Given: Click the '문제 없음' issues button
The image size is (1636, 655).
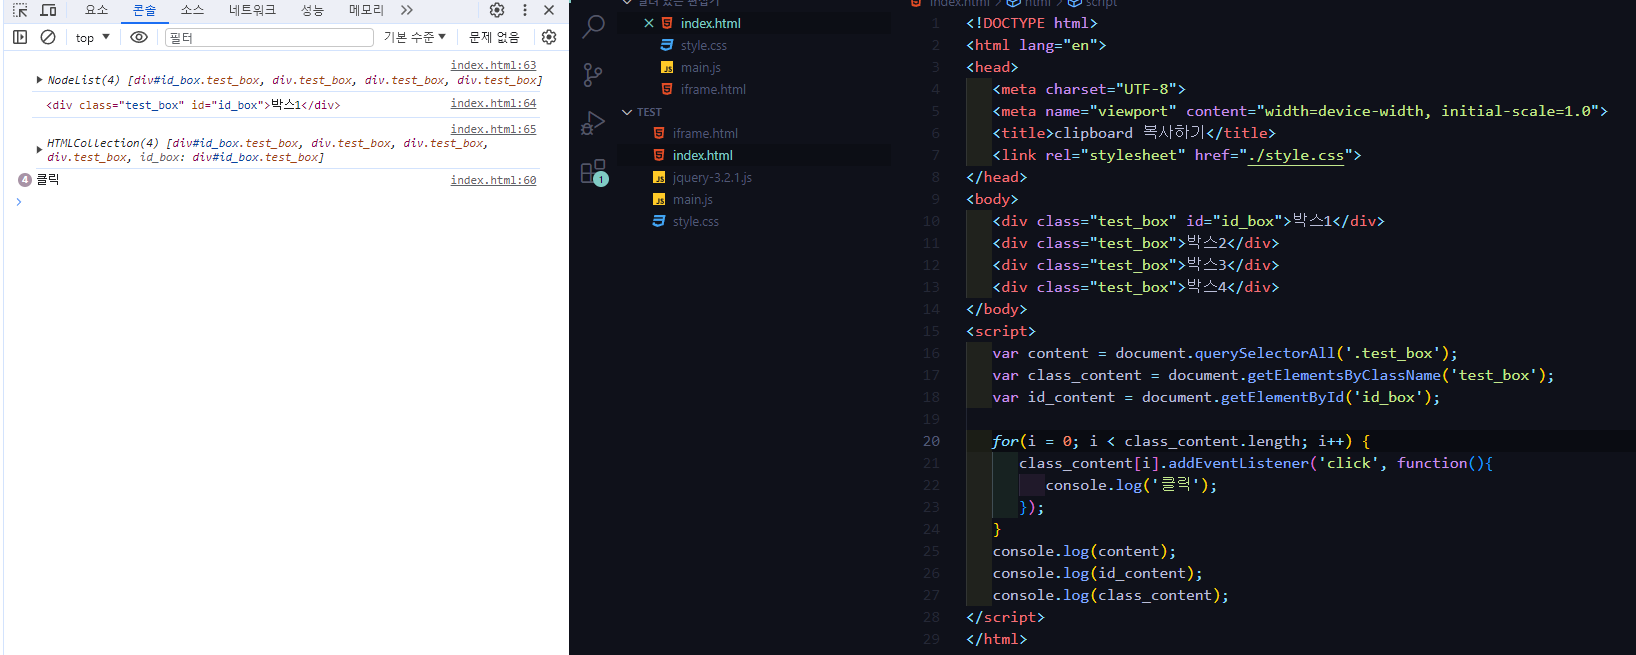Looking at the screenshot, I should pyautogui.click(x=495, y=37).
